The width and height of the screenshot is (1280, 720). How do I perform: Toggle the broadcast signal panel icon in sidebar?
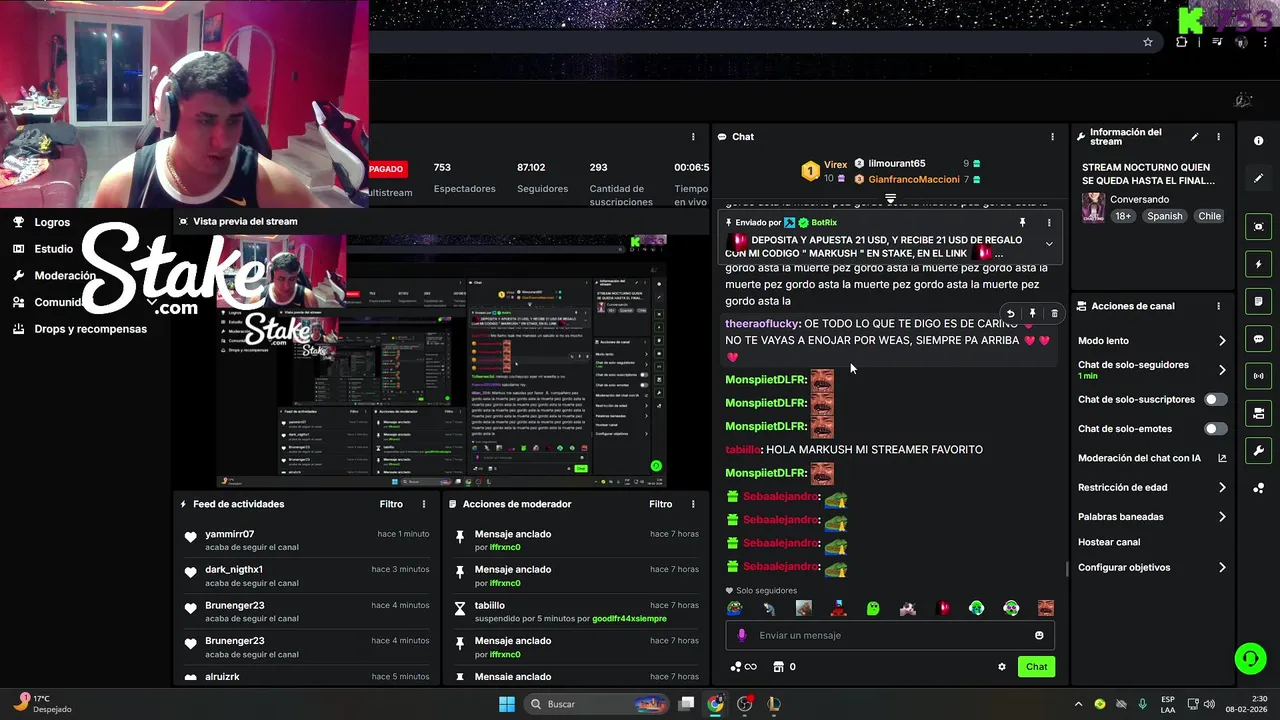coord(1258,376)
